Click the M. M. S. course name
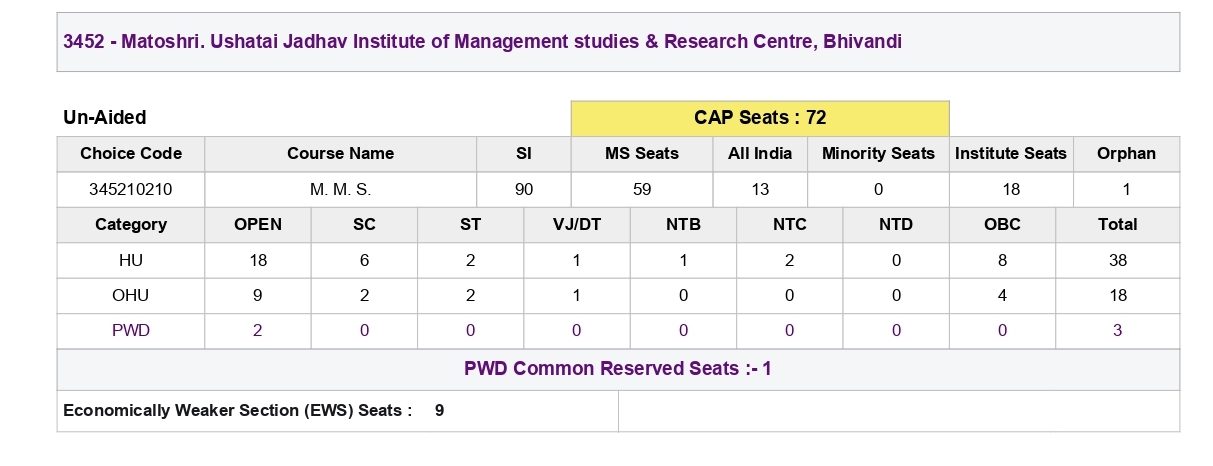This screenshot has height=466, width=1213. [x=341, y=189]
